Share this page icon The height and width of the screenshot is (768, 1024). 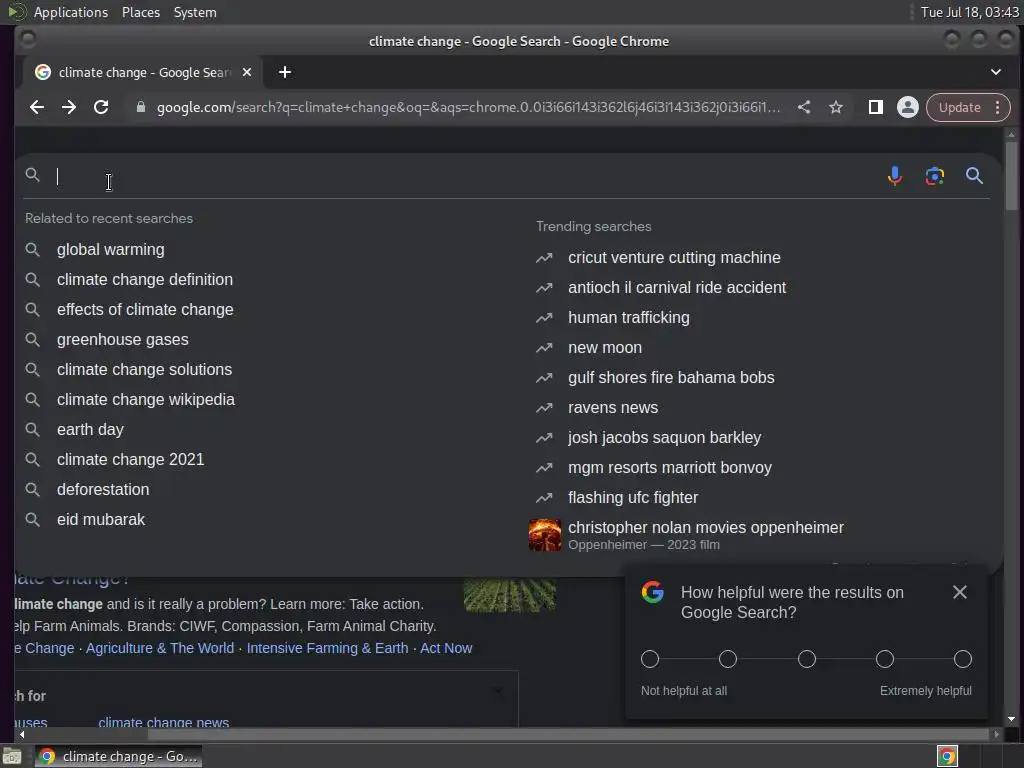(x=804, y=107)
